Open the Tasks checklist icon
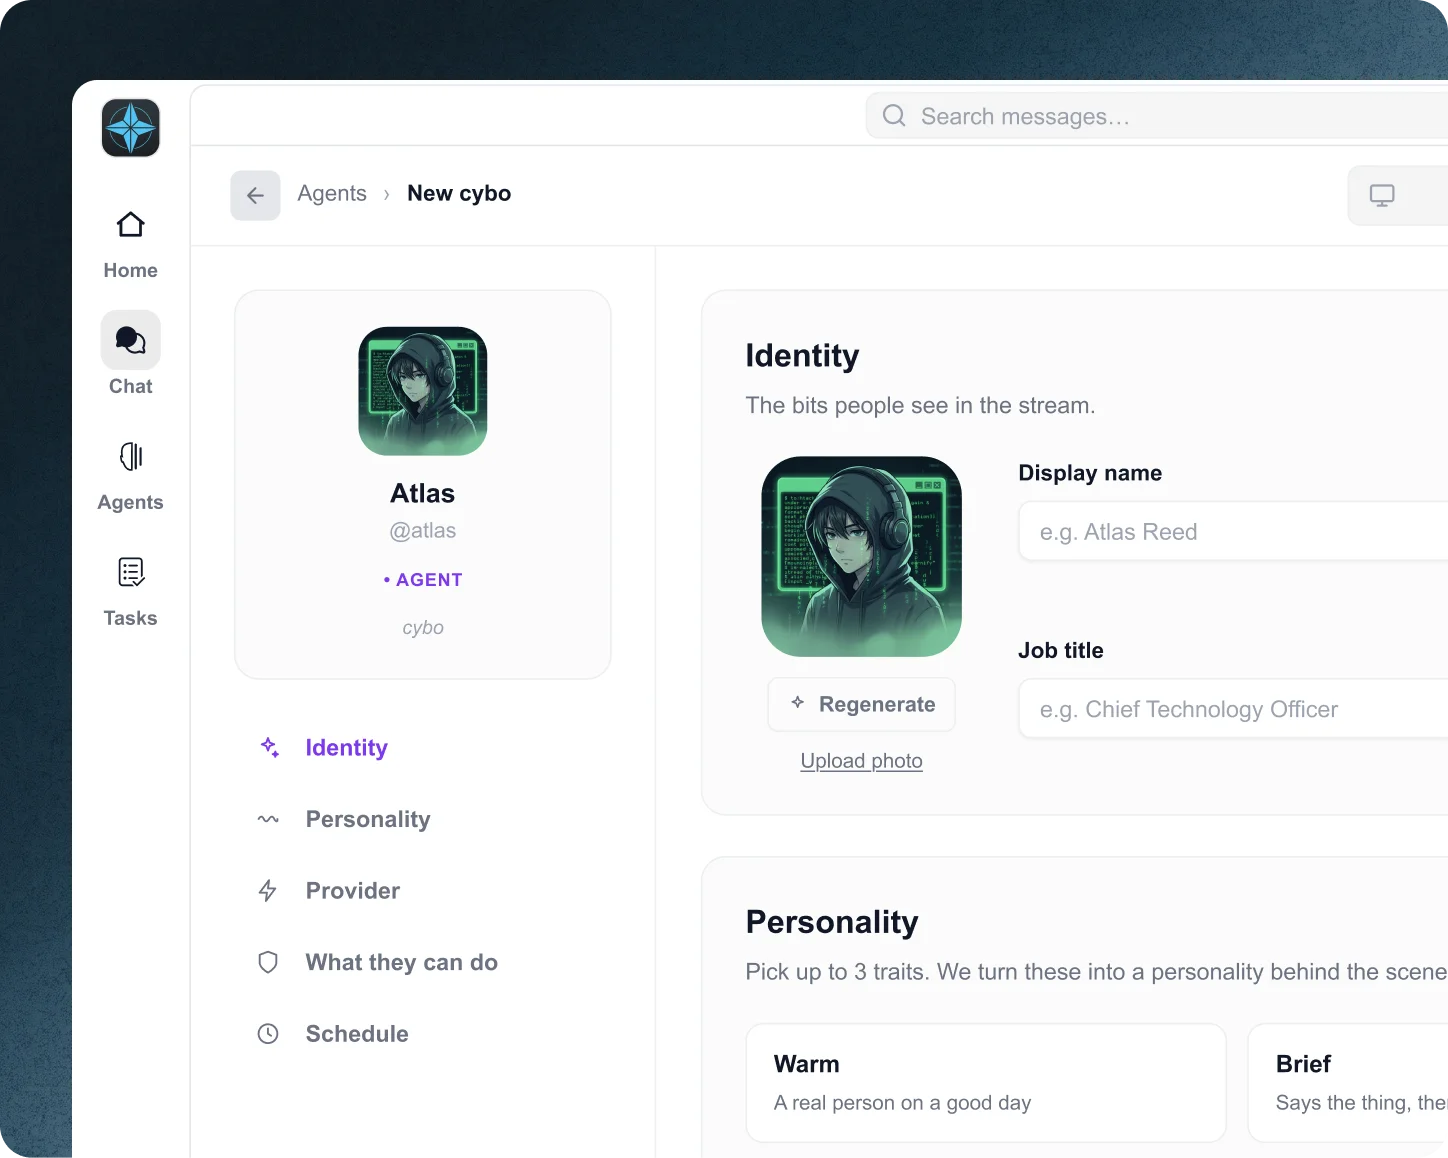 (x=131, y=572)
